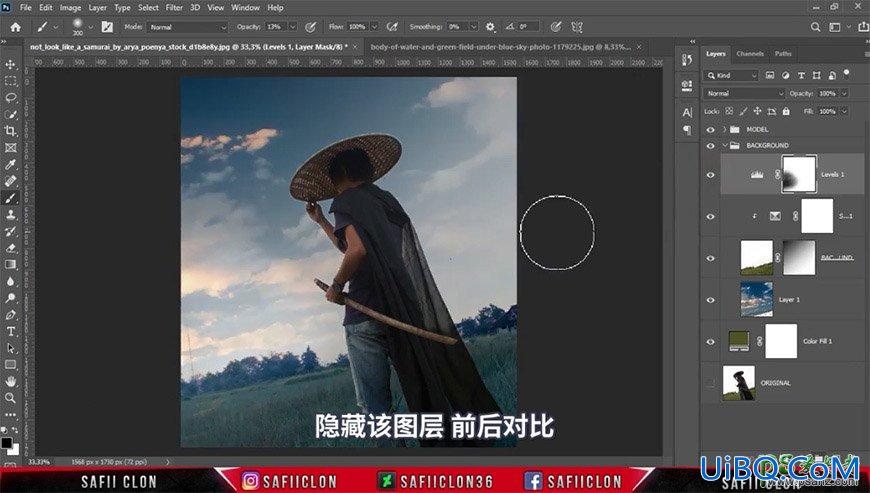Viewport: 870px width, 493px height.
Task: Open the brush preset picker arrow
Action: click(x=90, y=27)
